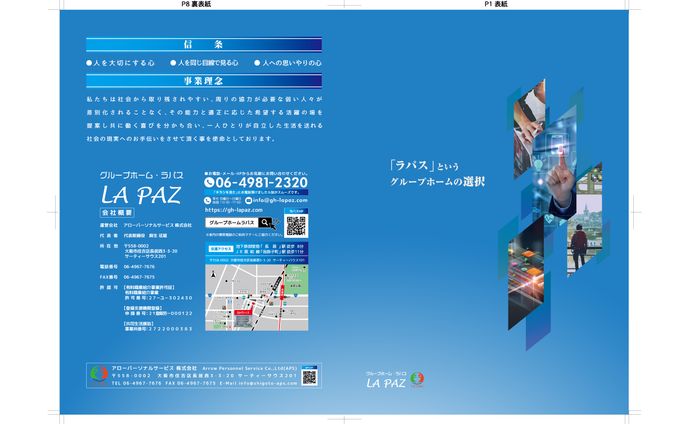Click the 信条 header bar
688x424 pixels.
pos(204,44)
